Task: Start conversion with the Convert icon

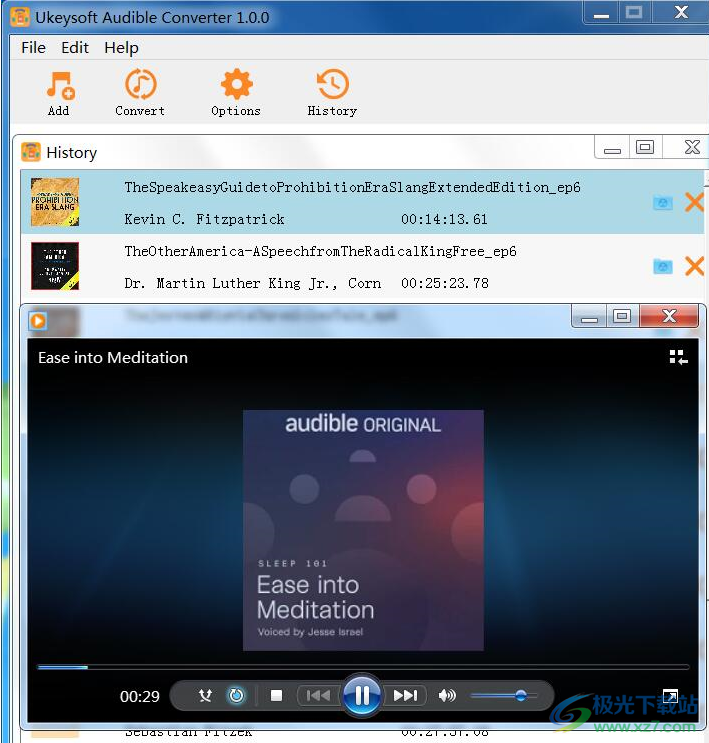Action: click(x=140, y=84)
